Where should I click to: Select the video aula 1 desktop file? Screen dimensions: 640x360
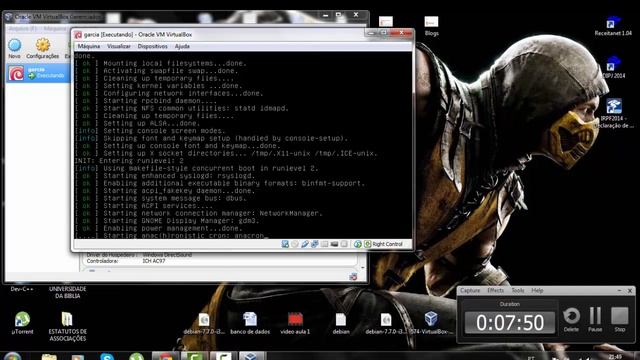(x=295, y=323)
